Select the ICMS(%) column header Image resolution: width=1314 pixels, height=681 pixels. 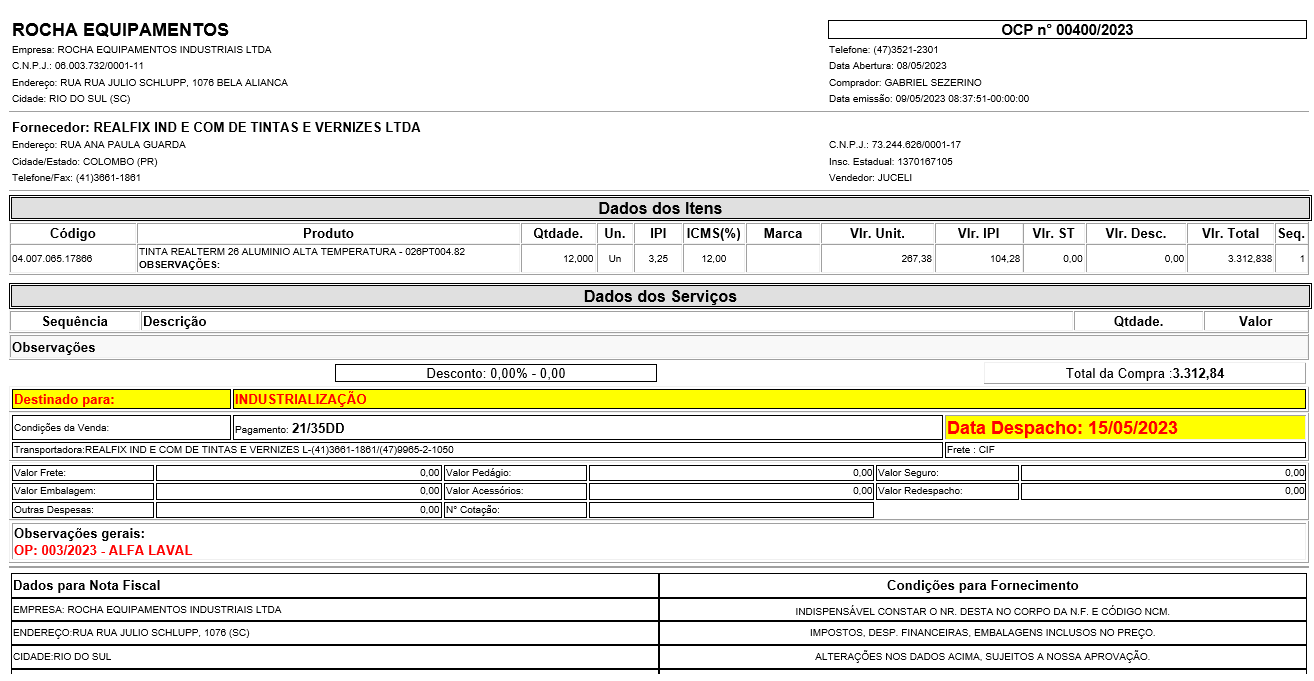(x=715, y=233)
